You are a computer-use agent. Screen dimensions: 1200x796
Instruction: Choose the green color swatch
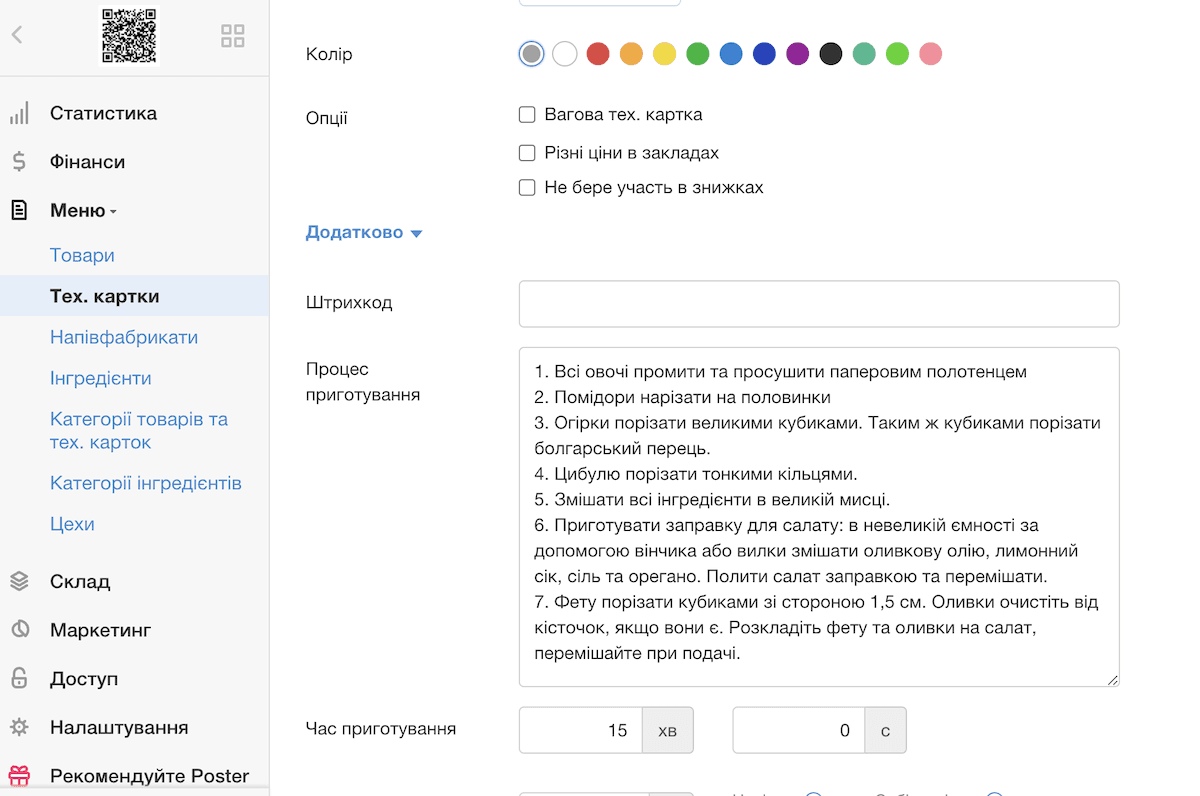pyautogui.click(x=698, y=54)
